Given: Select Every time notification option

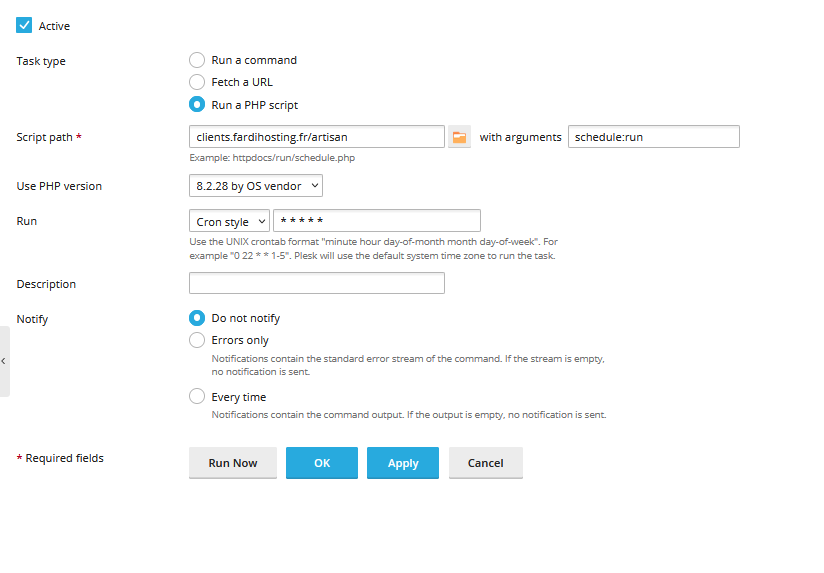Looking at the screenshot, I should pos(197,397).
